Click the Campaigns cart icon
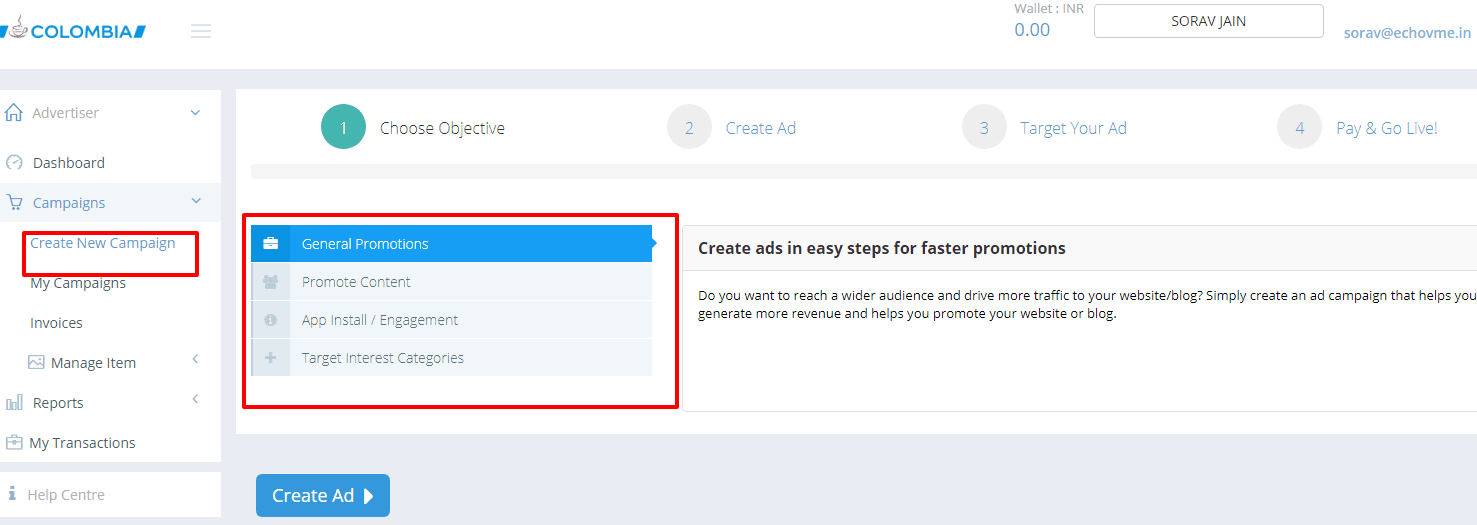1477x525 pixels. point(14,203)
